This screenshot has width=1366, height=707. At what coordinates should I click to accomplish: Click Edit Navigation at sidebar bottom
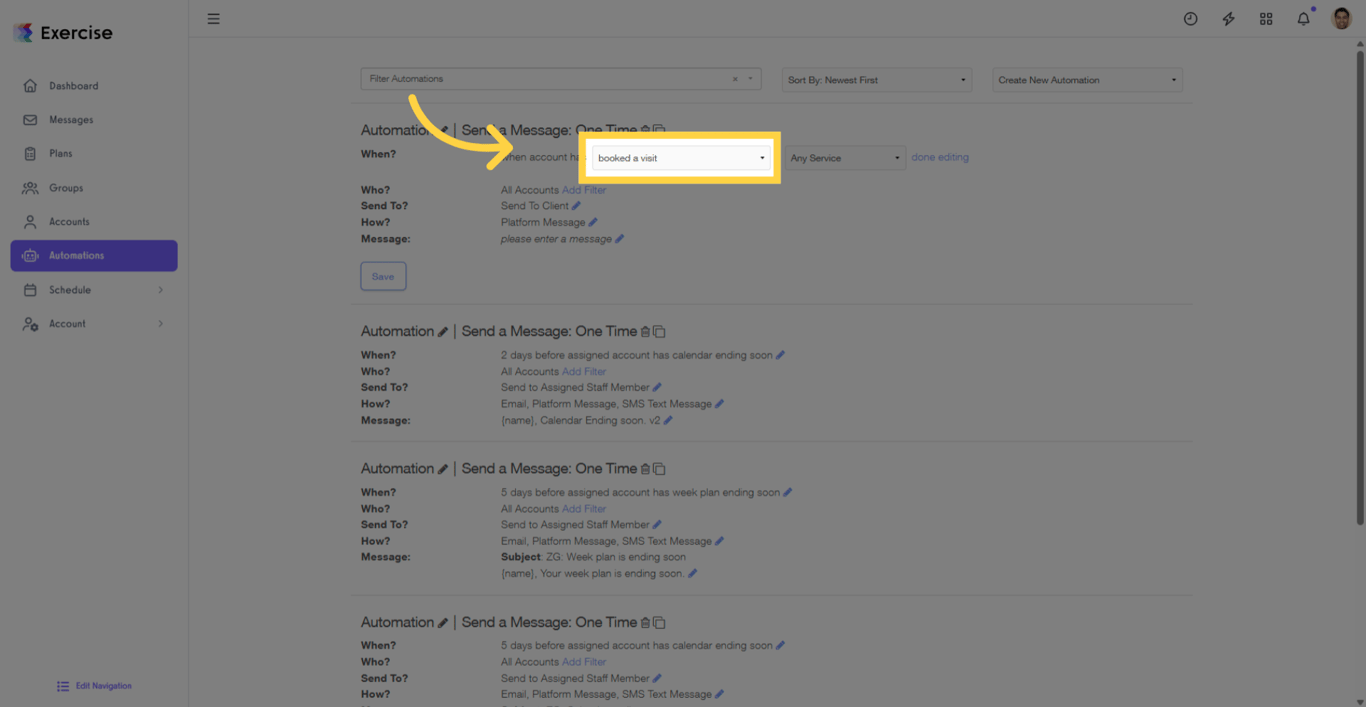click(x=95, y=686)
